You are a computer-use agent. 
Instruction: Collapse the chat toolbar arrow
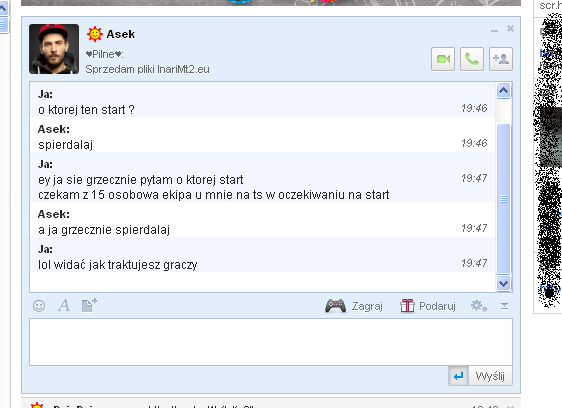click(x=504, y=306)
